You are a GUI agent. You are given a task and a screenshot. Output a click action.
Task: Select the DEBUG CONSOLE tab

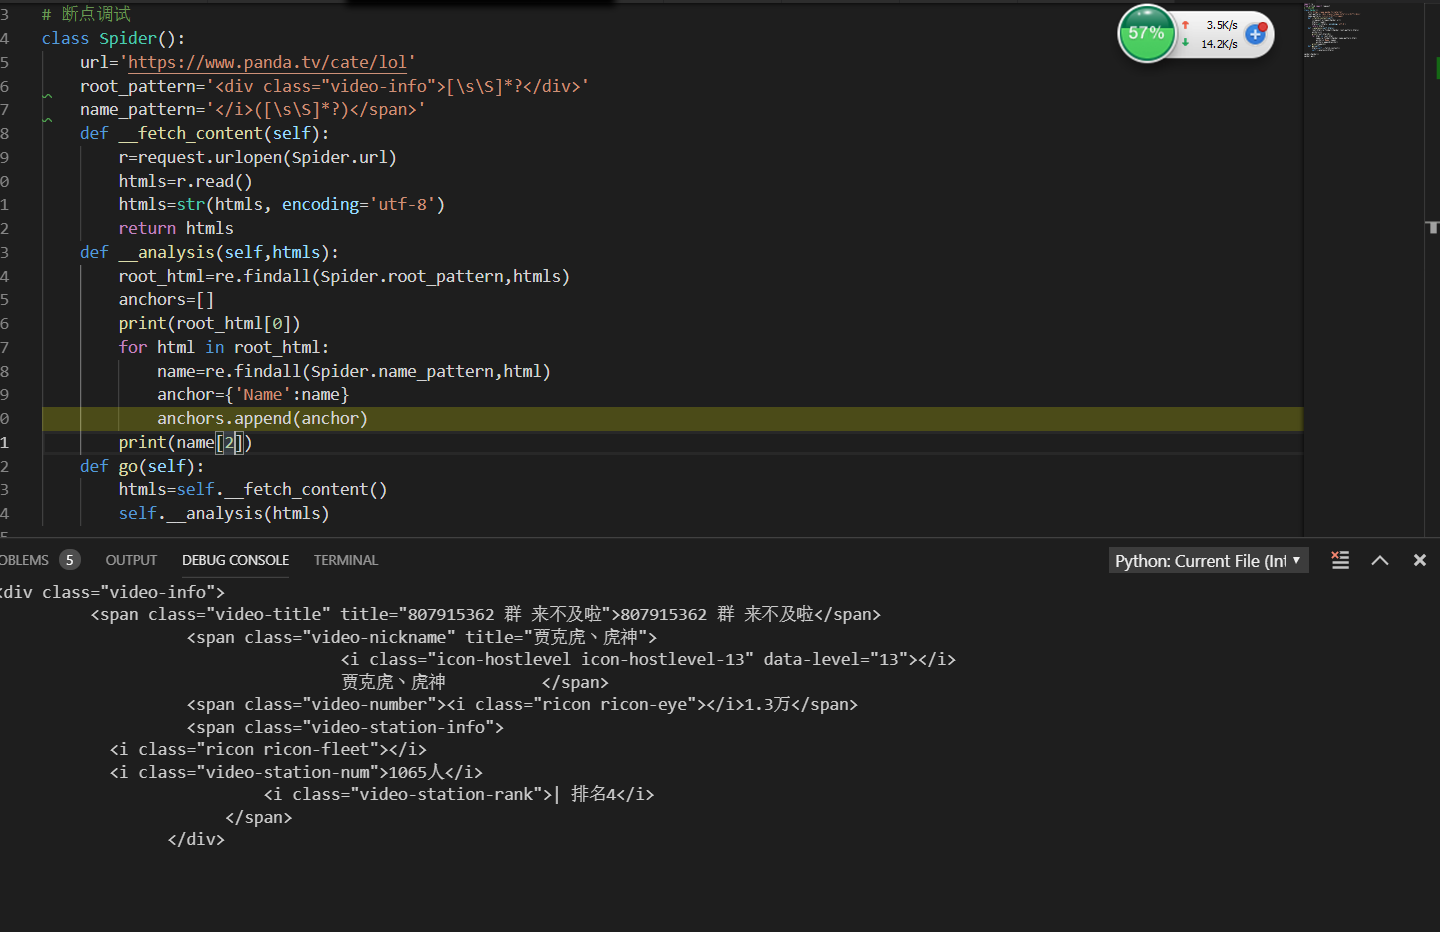pyautogui.click(x=235, y=561)
